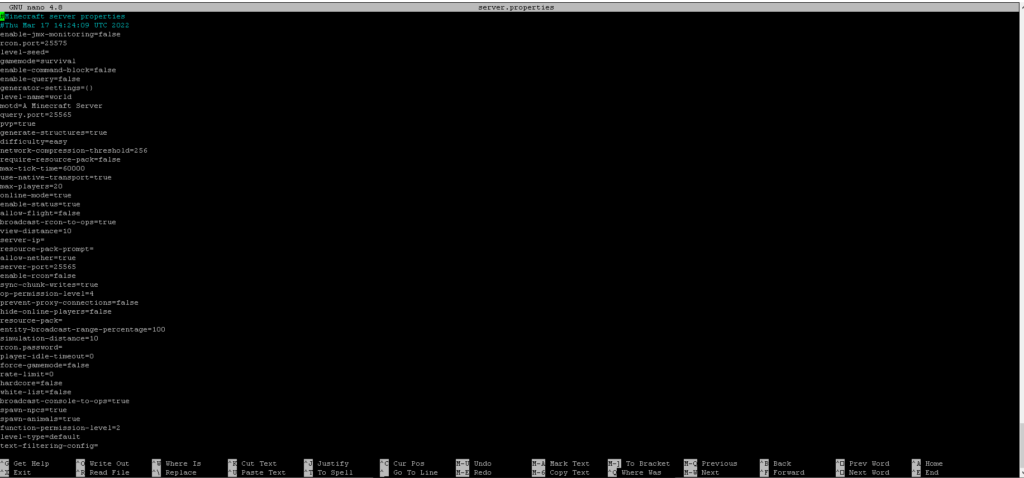Image resolution: width=1024 pixels, height=478 pixels.
Task: Click the difficulty=easy line
Action: coord(33,142)
